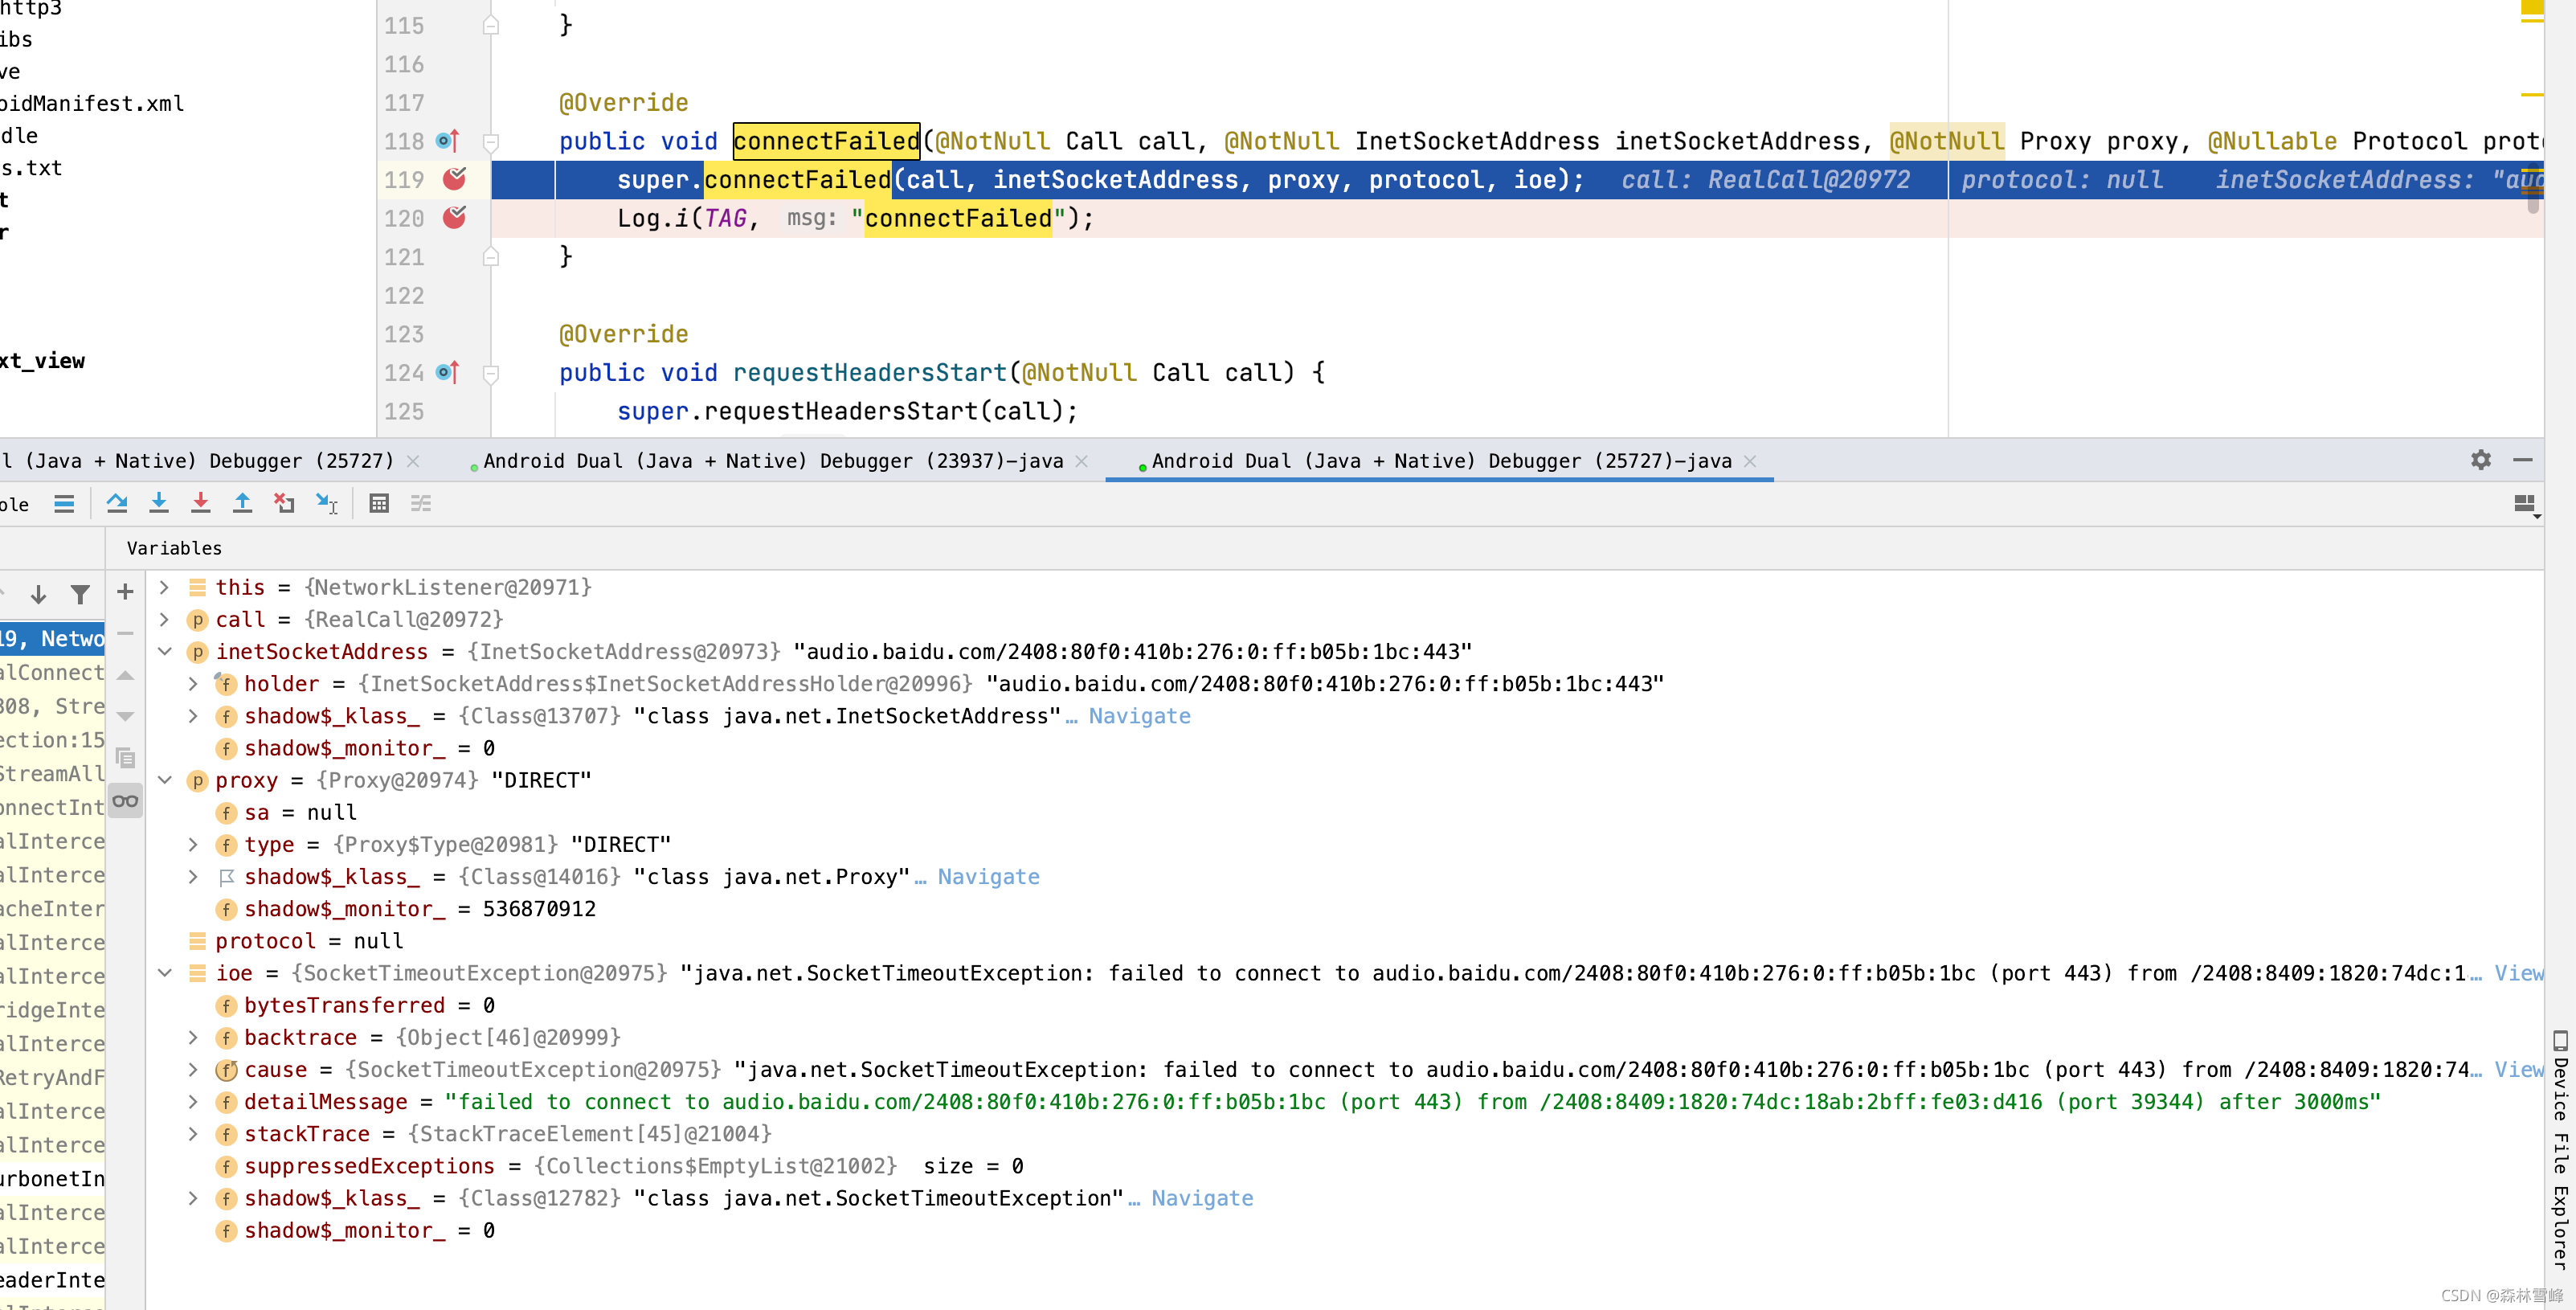This screenshot has height=1310, width=2576.
Task: Navigate to java.net.InetSocketAddress class
Action: click(x=1139, y=716)
